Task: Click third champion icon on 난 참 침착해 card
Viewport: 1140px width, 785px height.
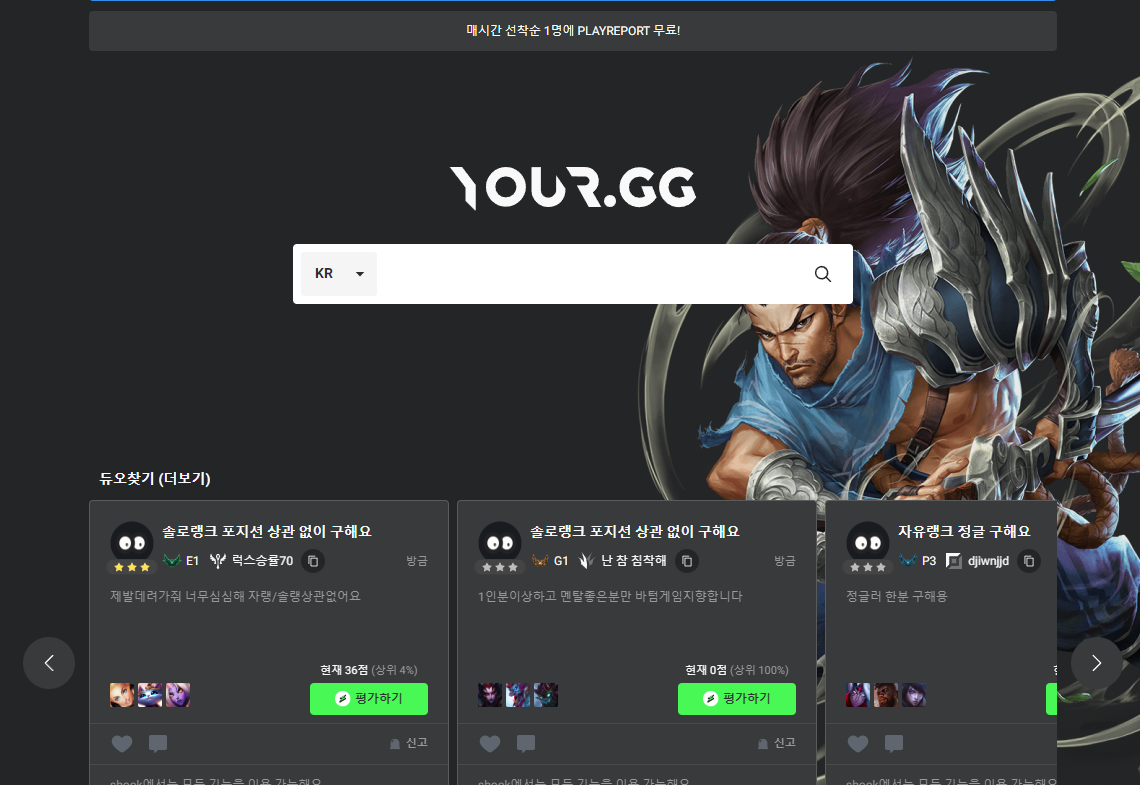Action: click(545, 695)
